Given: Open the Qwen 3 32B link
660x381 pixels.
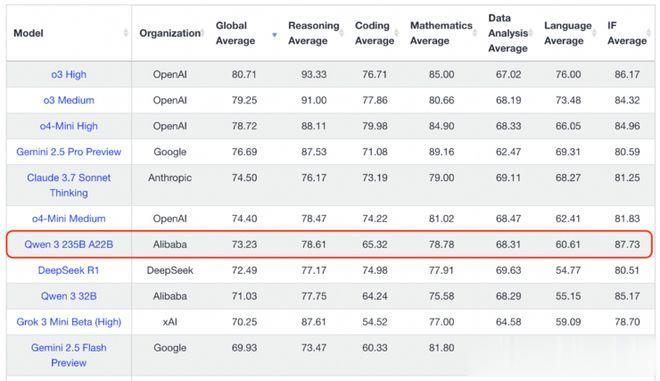Looking at the screenshot, I should pyautogui.click(x=69, y=296).
